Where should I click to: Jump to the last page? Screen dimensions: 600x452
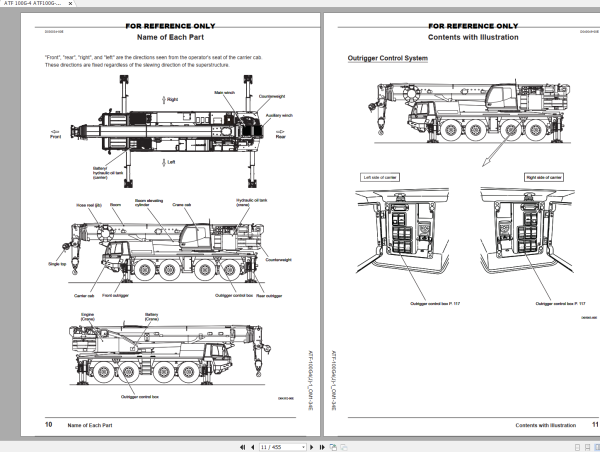click(322, 447)
